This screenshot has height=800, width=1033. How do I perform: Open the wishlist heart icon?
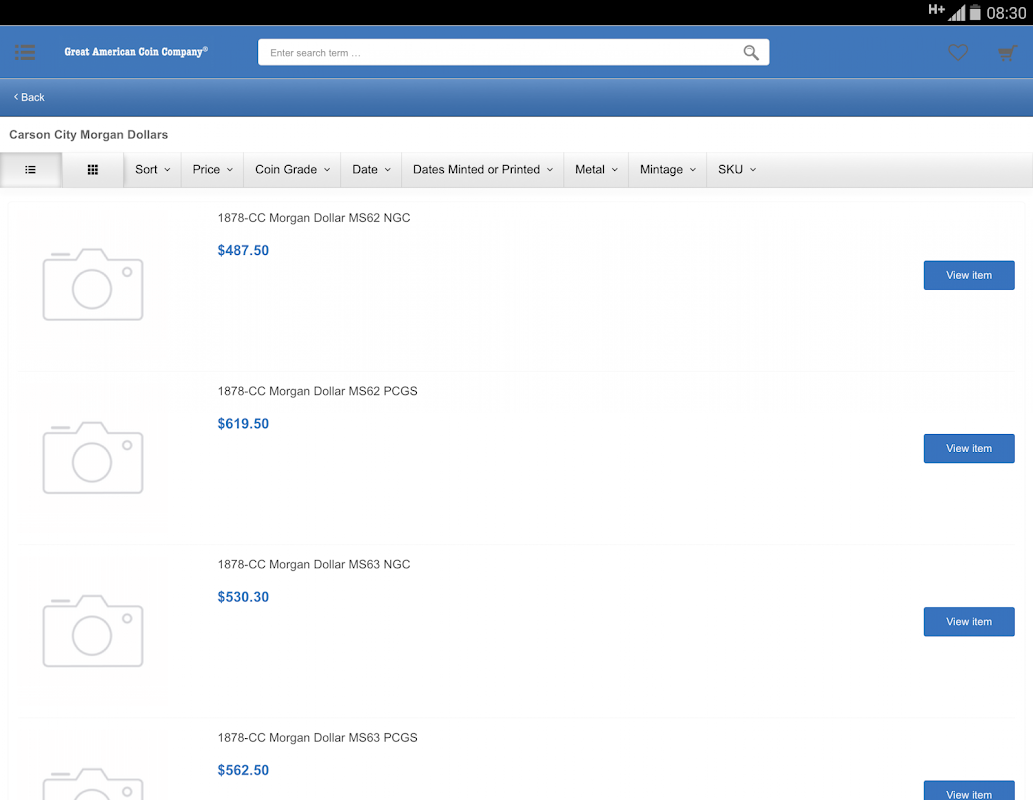(958, 53)
